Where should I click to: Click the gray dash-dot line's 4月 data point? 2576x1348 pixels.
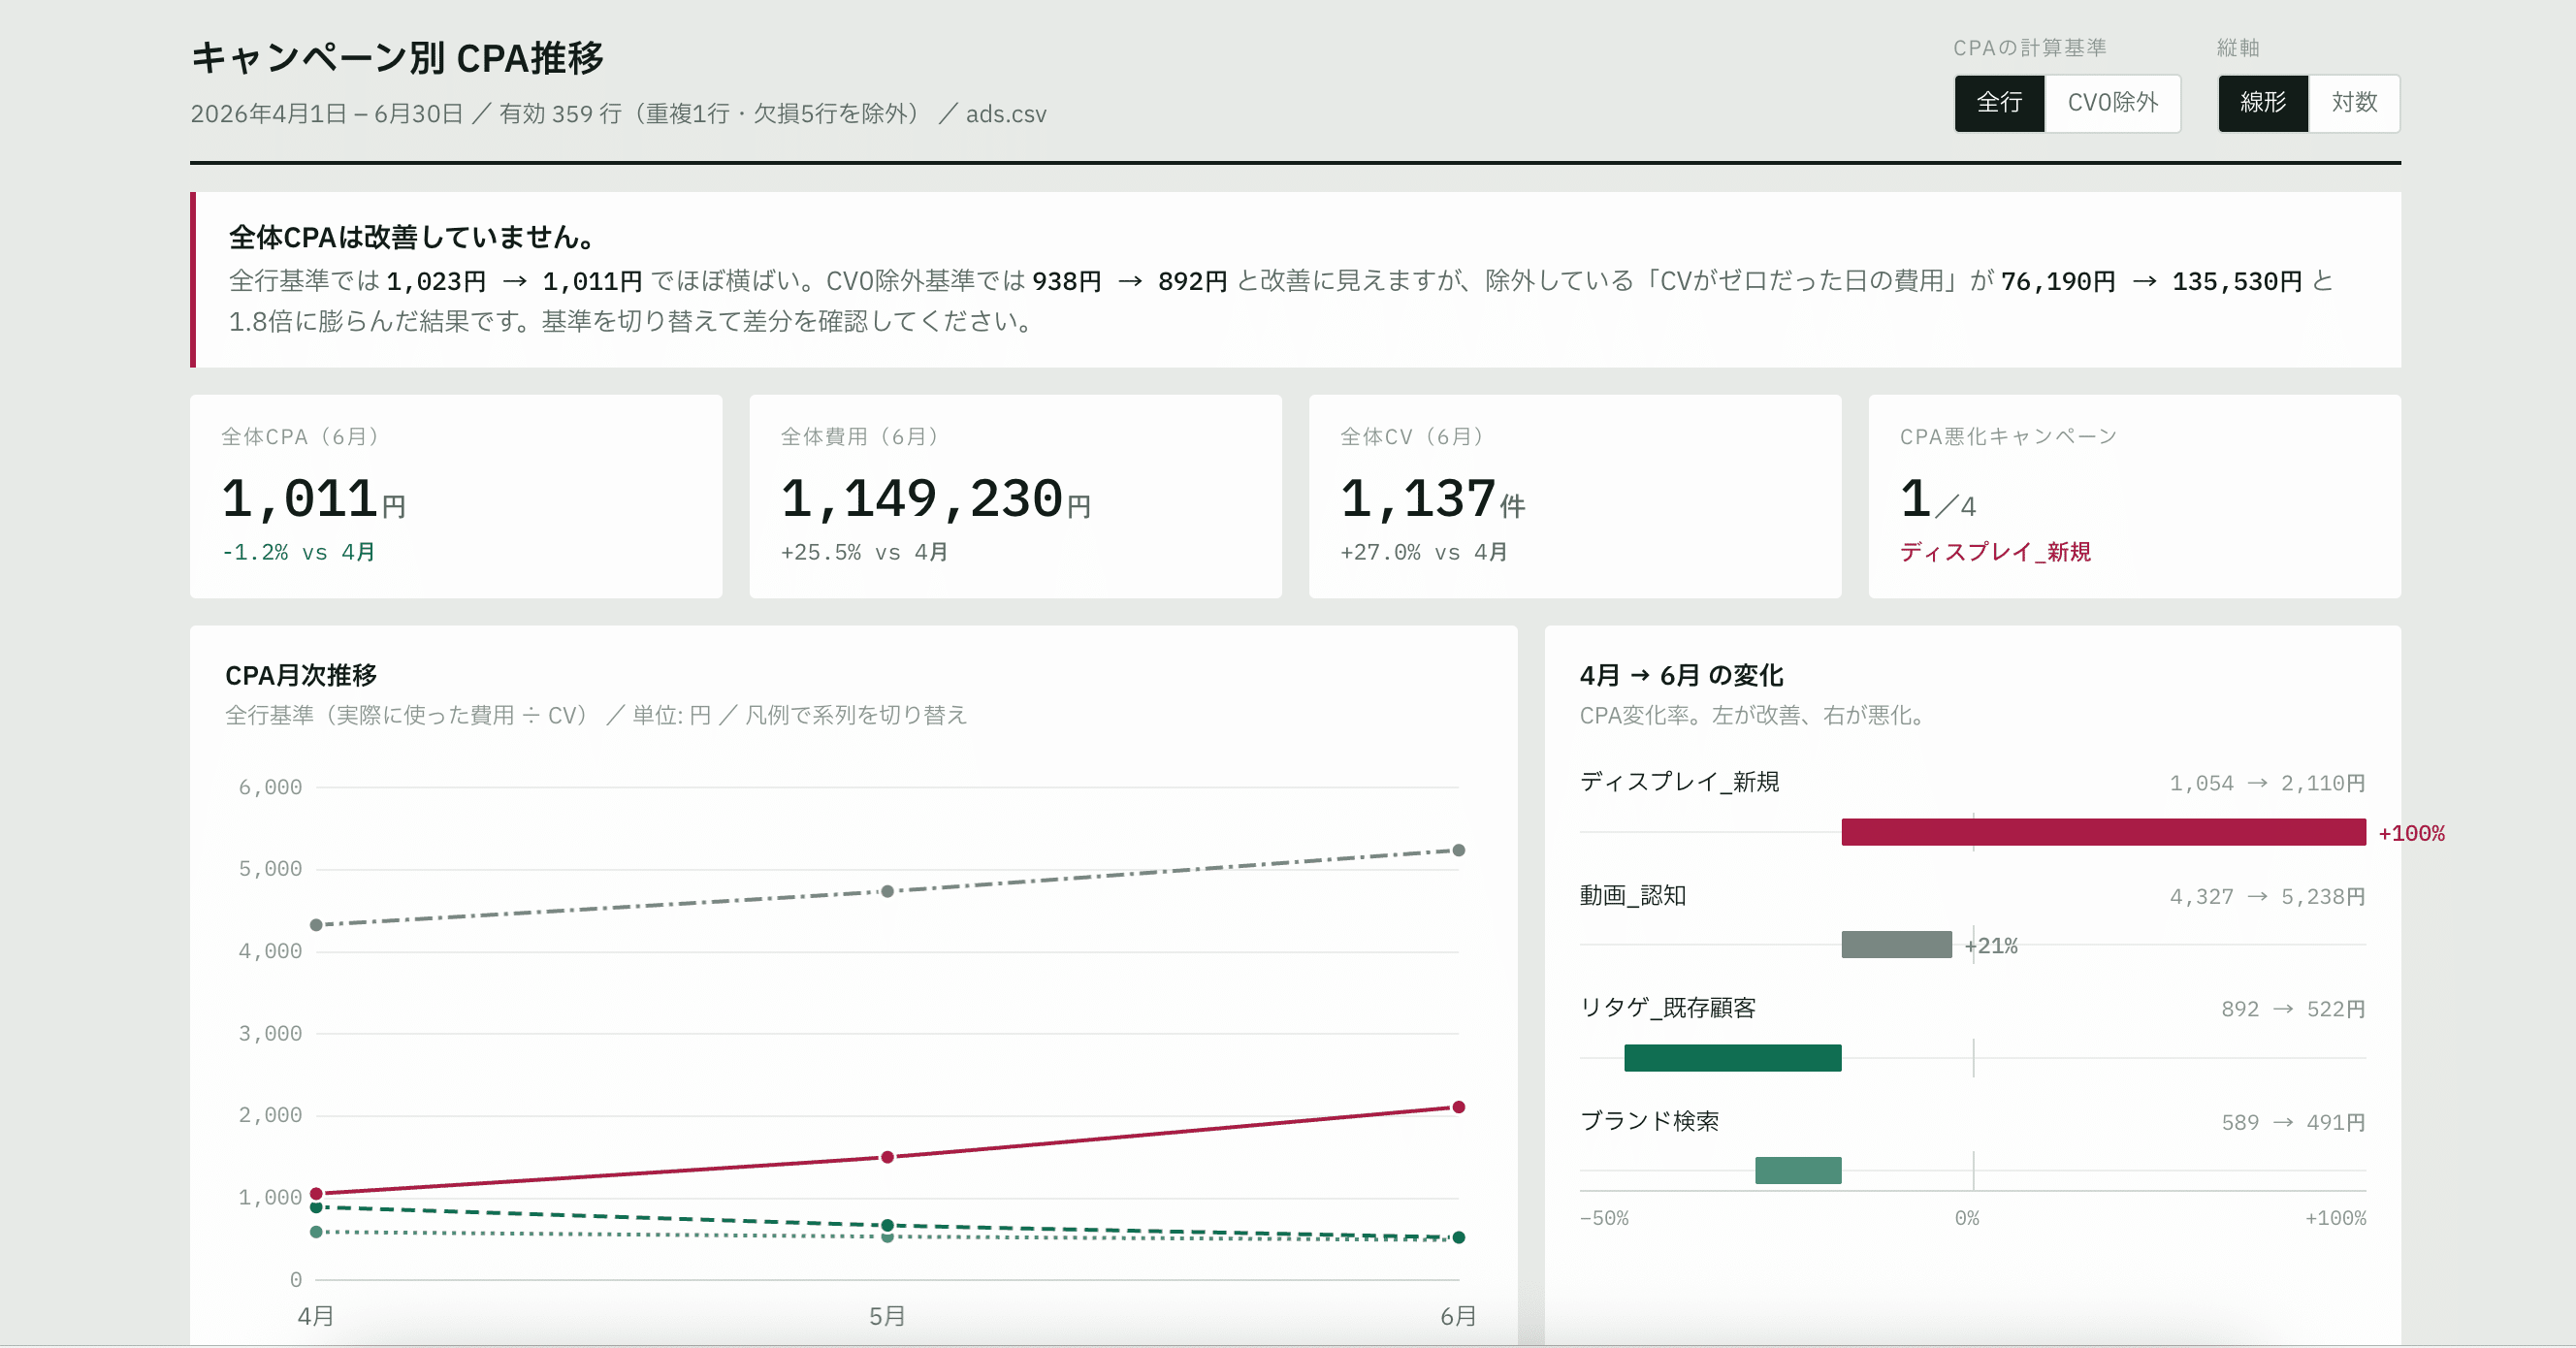coord(316,925)
